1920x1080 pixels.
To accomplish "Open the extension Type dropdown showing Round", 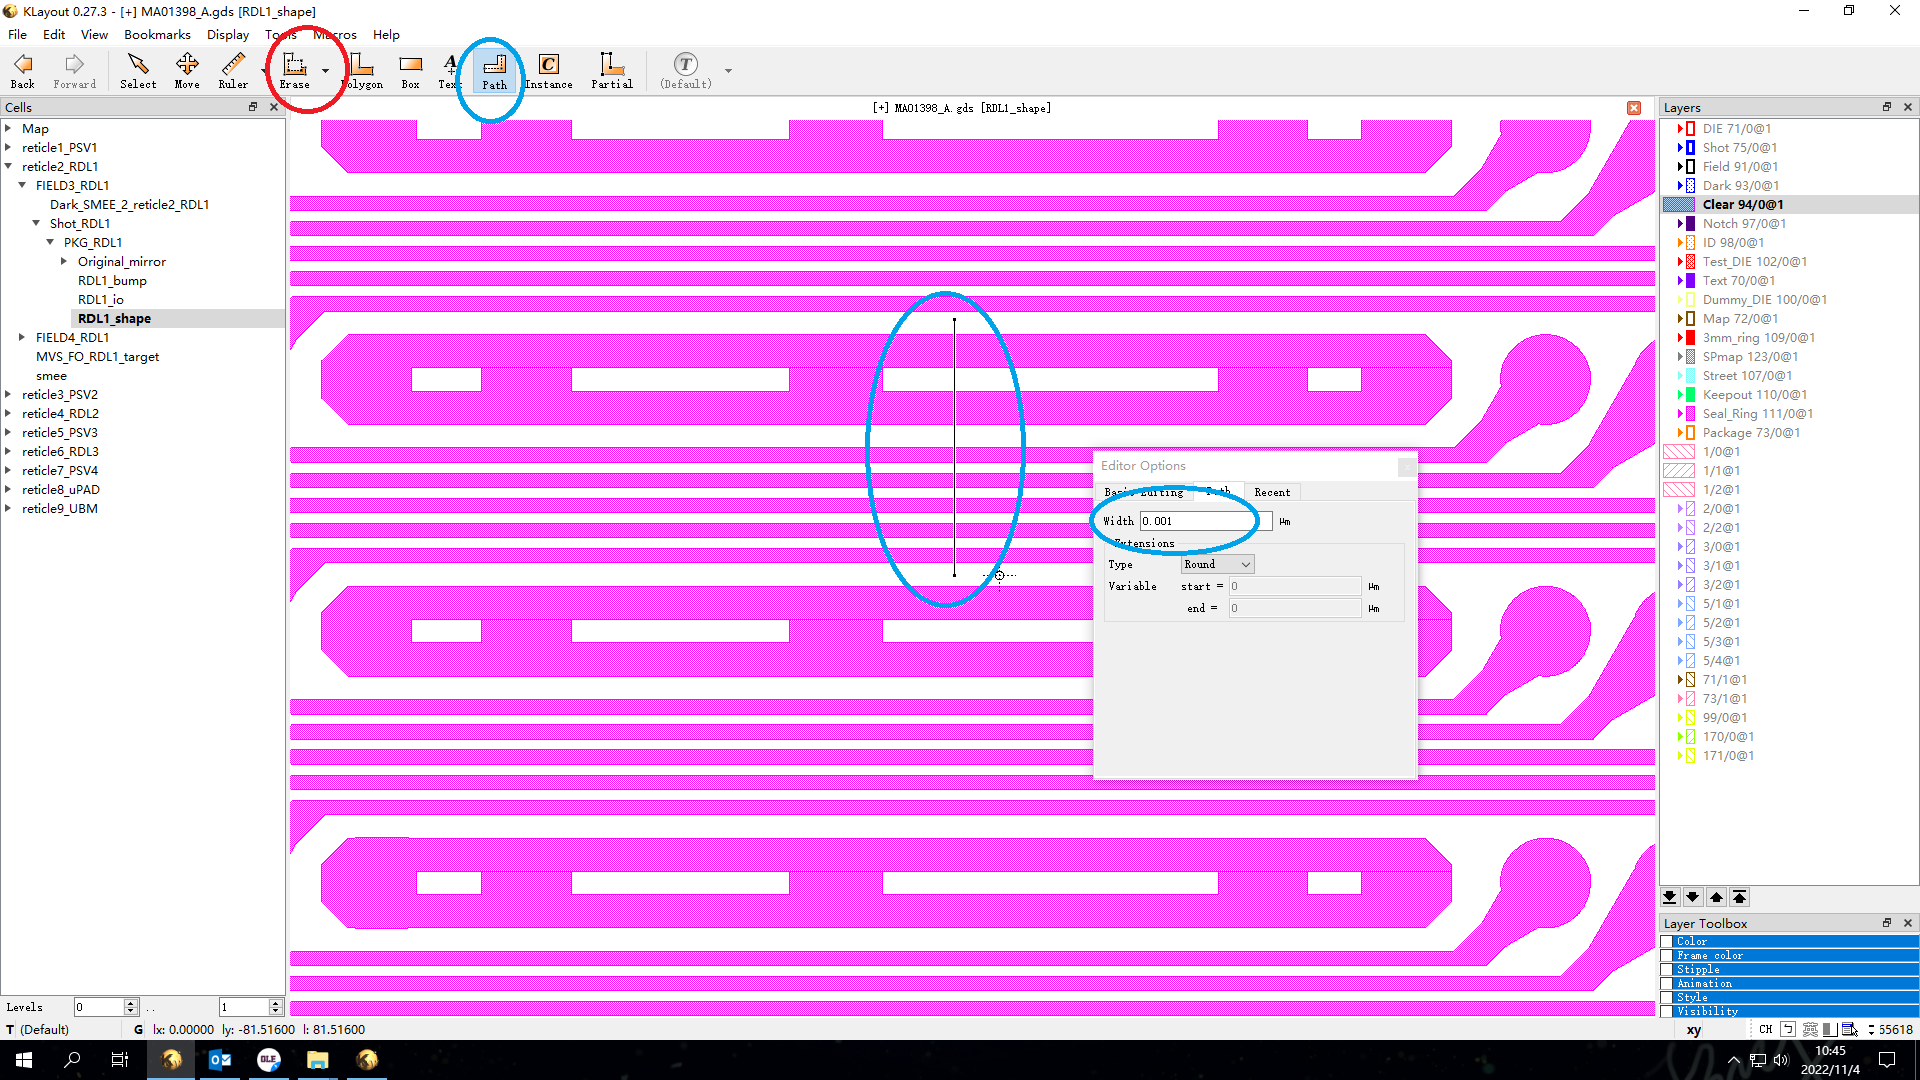I will (x=1217, y=565).
